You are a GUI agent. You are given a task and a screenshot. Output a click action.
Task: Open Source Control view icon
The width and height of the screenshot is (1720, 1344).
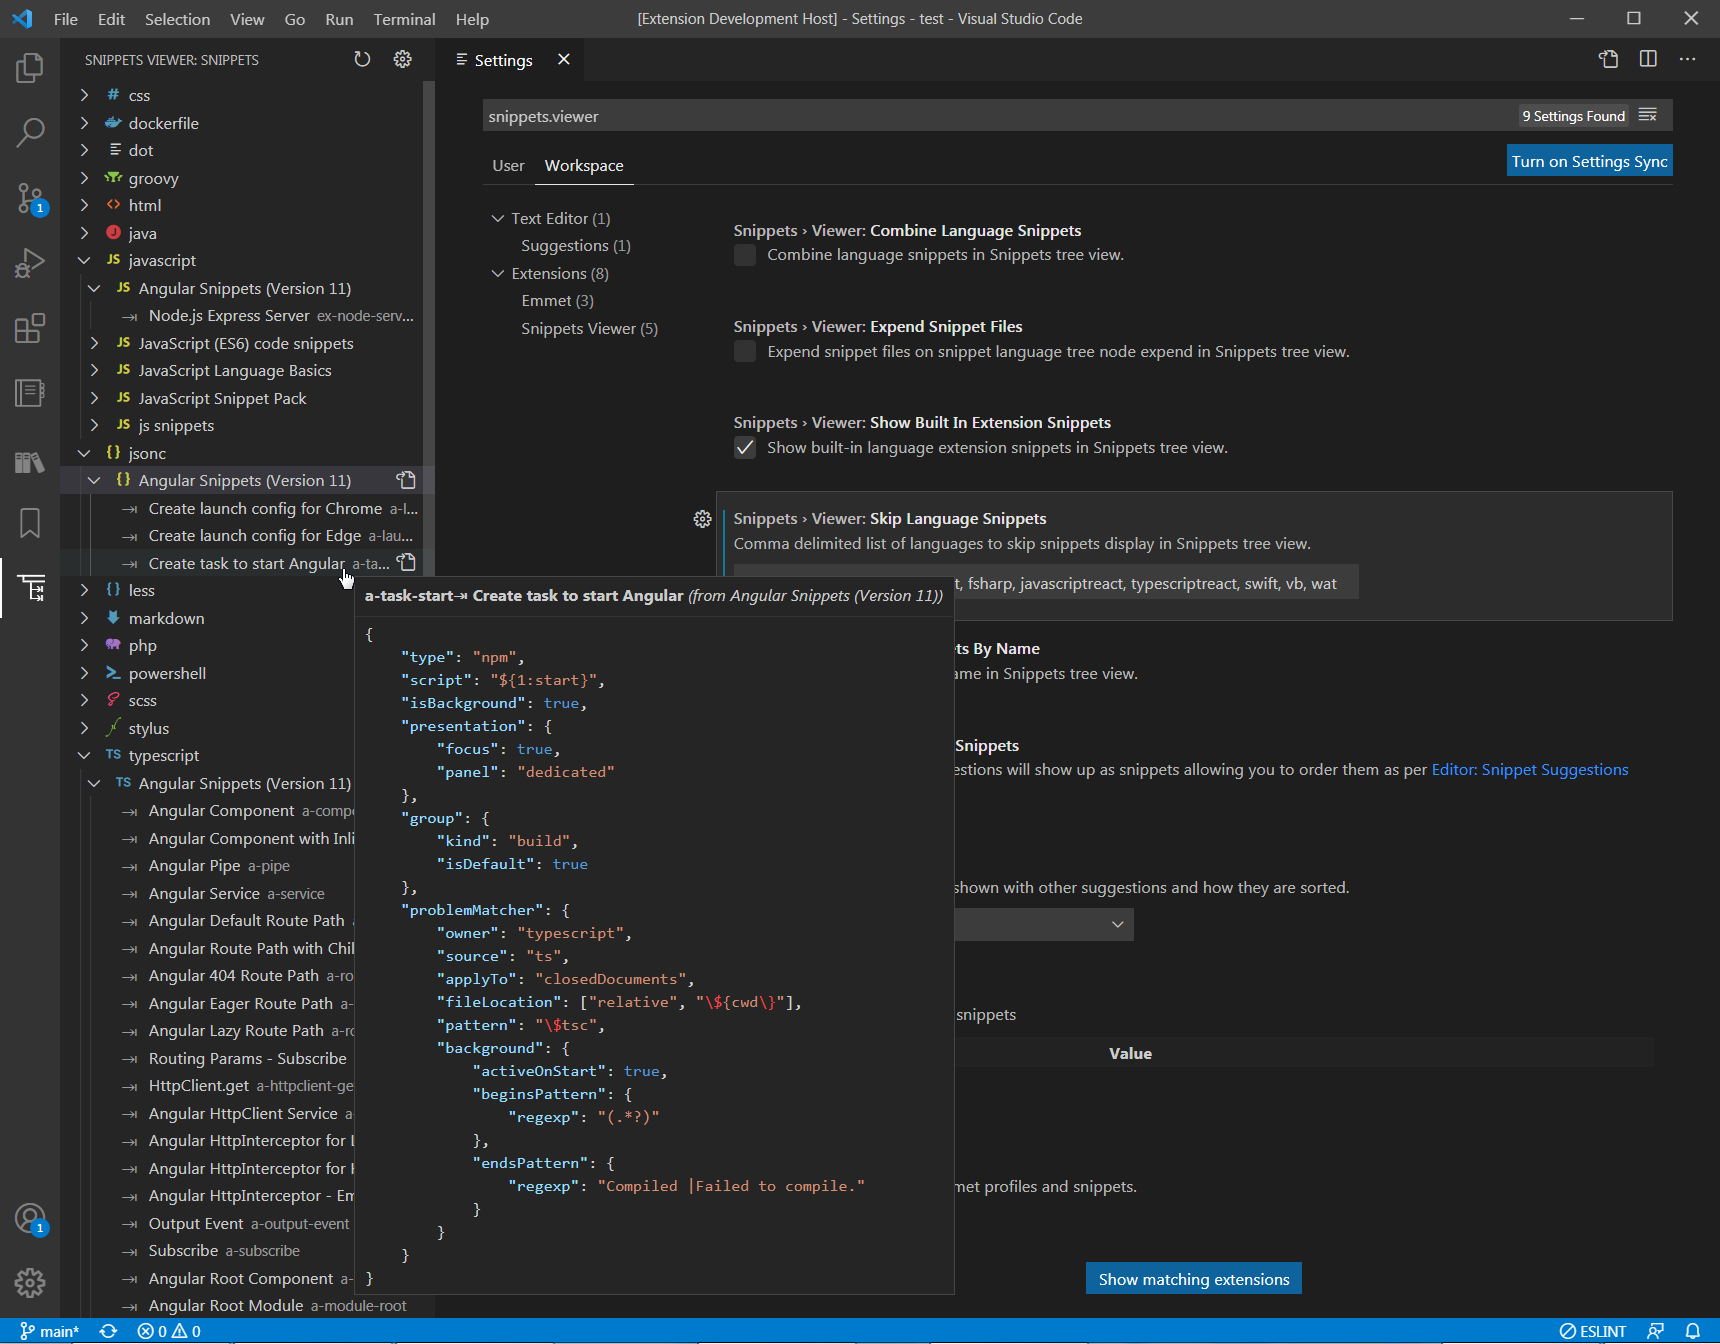pos(30,198)
